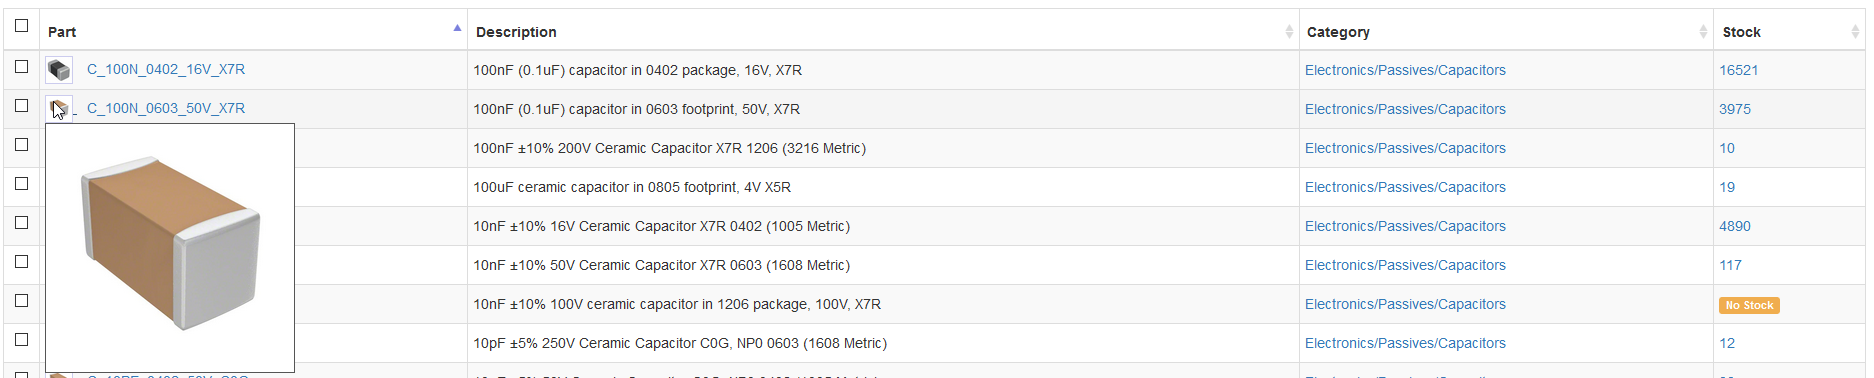Click stock quantity 16521 link

tap(1738, 70)
